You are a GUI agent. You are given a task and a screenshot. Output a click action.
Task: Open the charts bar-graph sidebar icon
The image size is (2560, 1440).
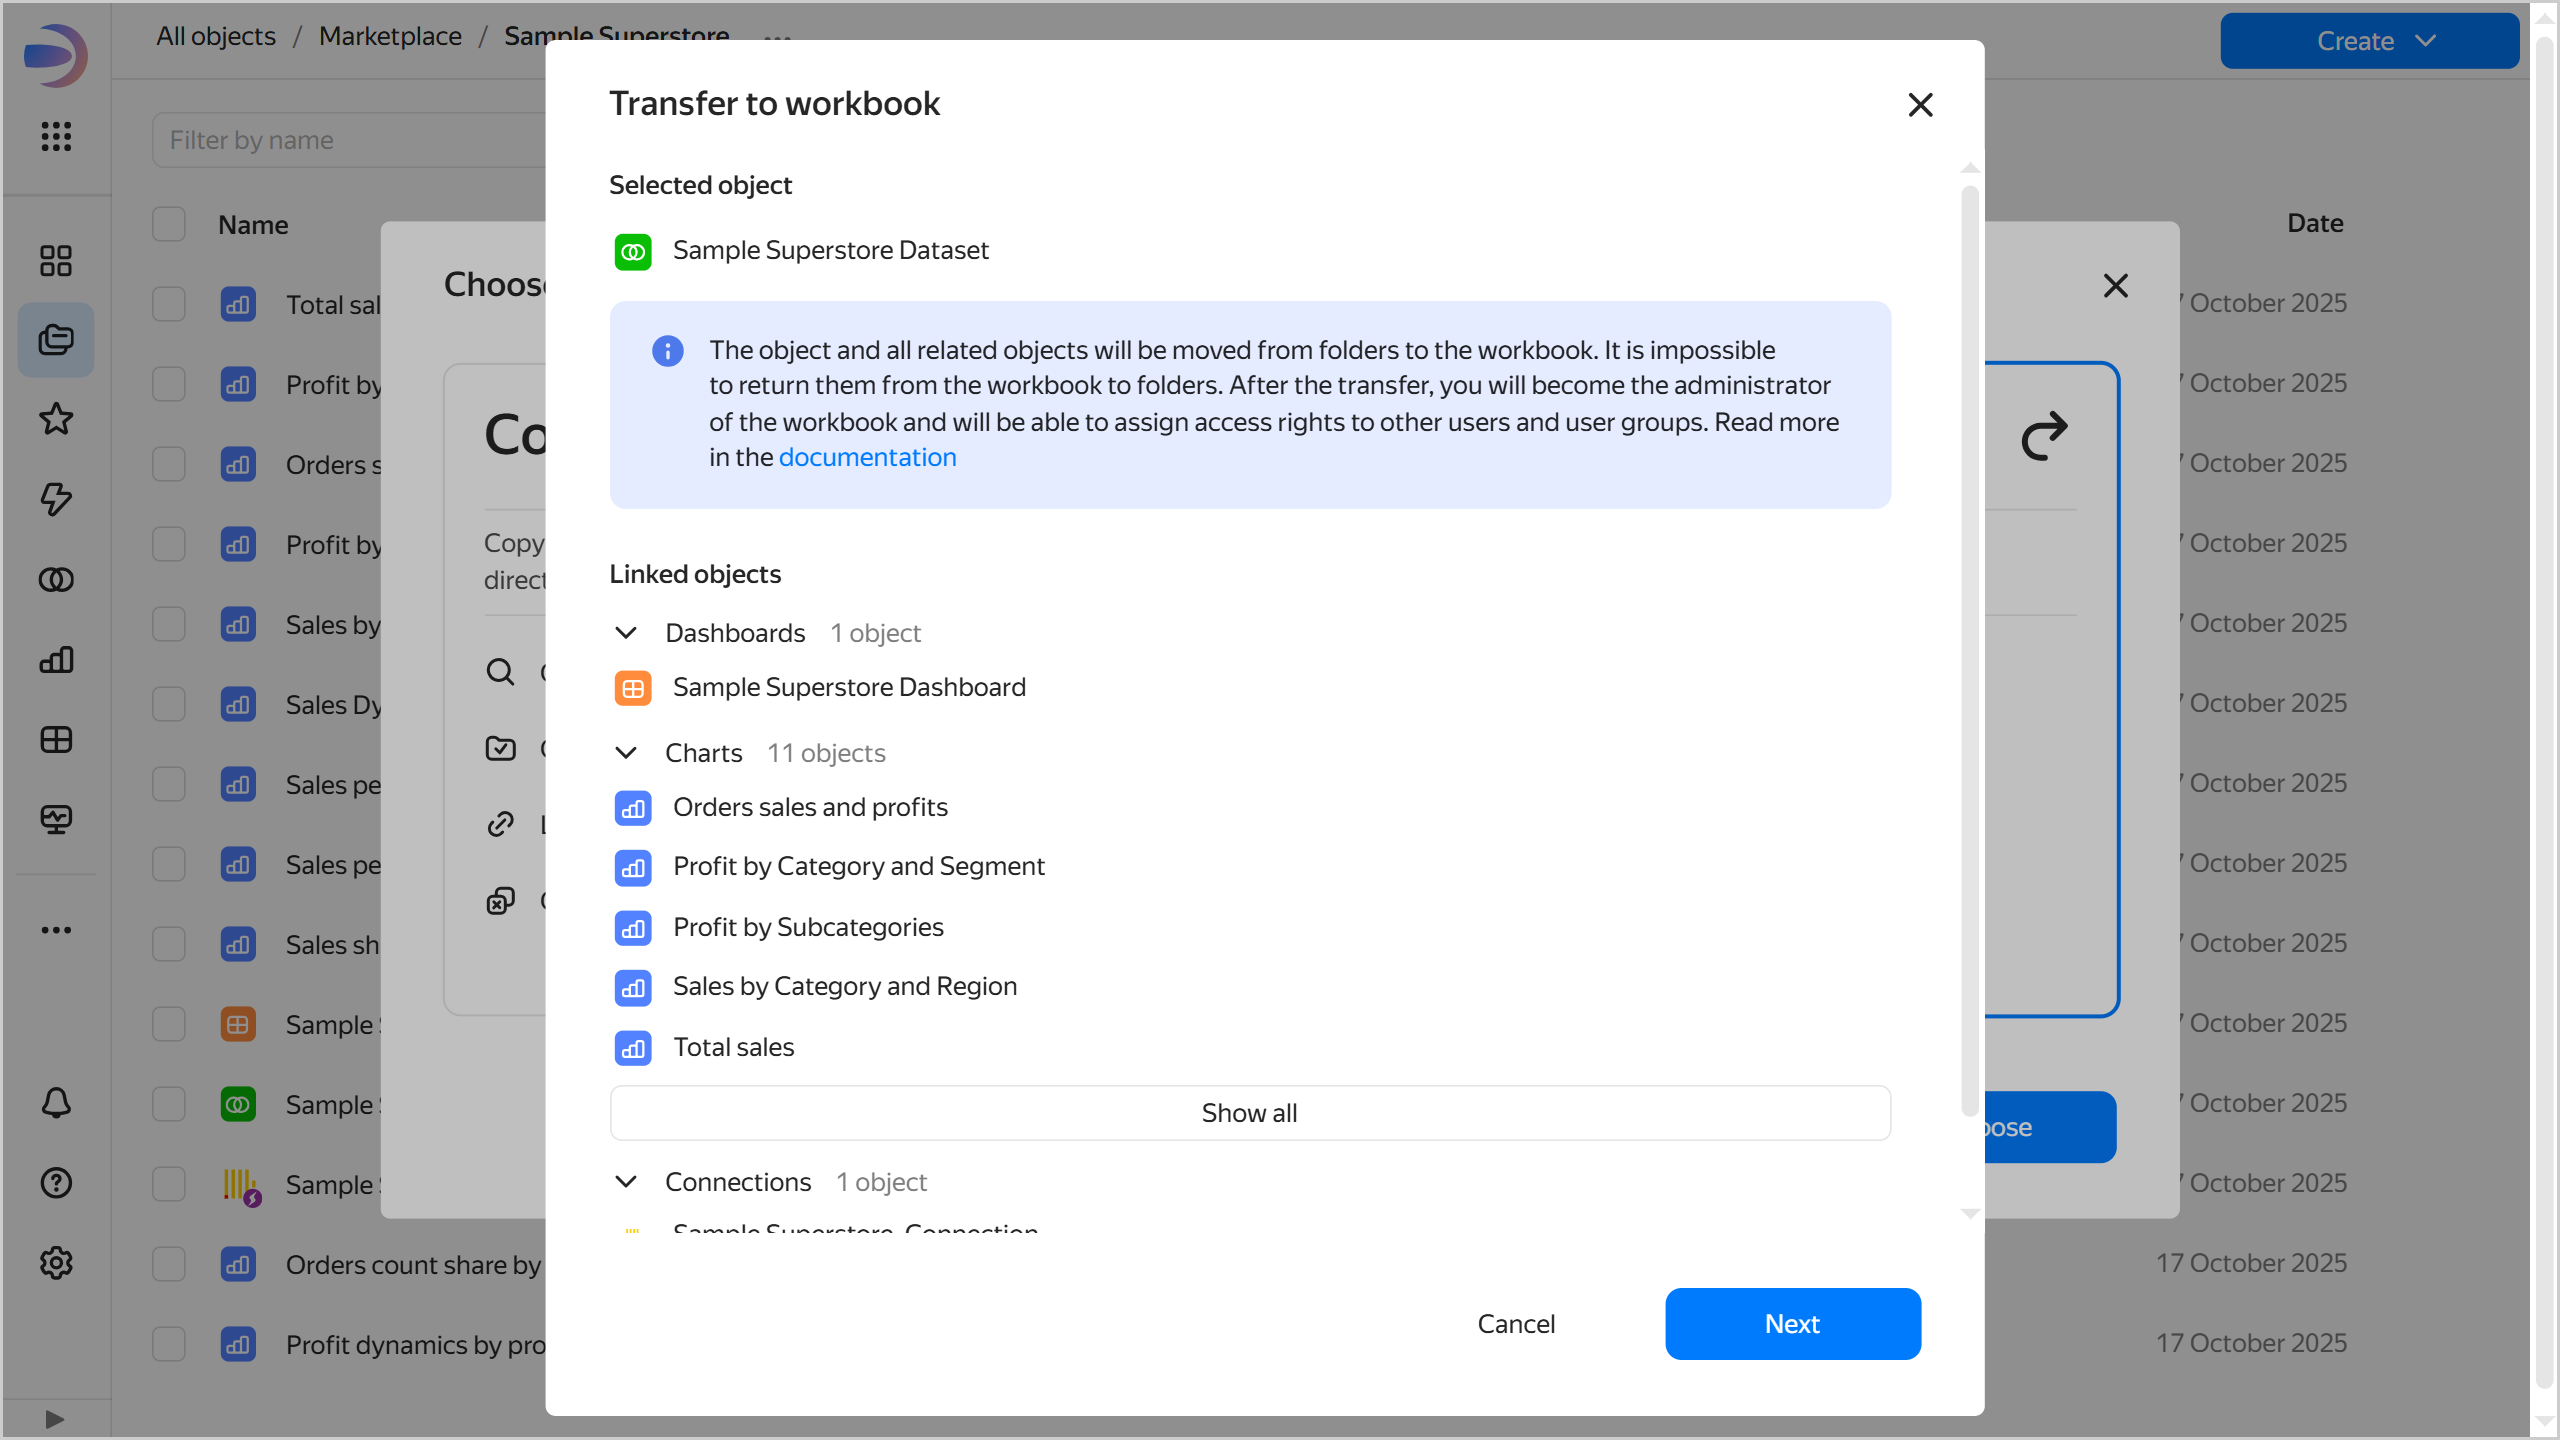(56, 660)
